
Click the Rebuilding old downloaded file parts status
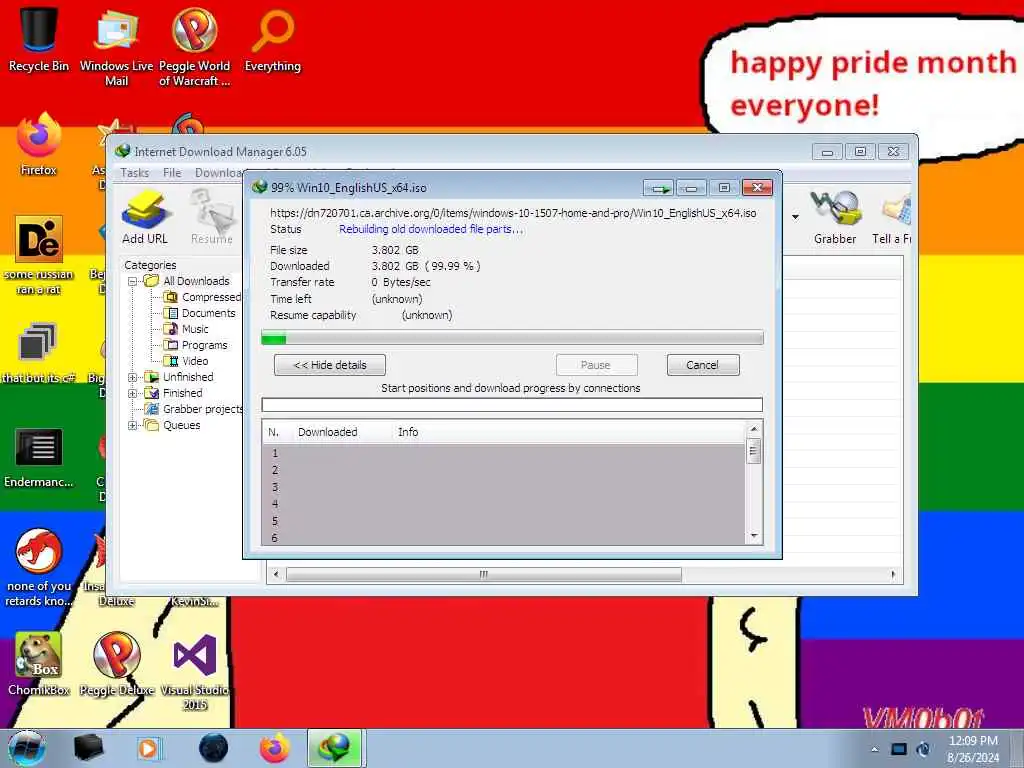tap(431, 229)
